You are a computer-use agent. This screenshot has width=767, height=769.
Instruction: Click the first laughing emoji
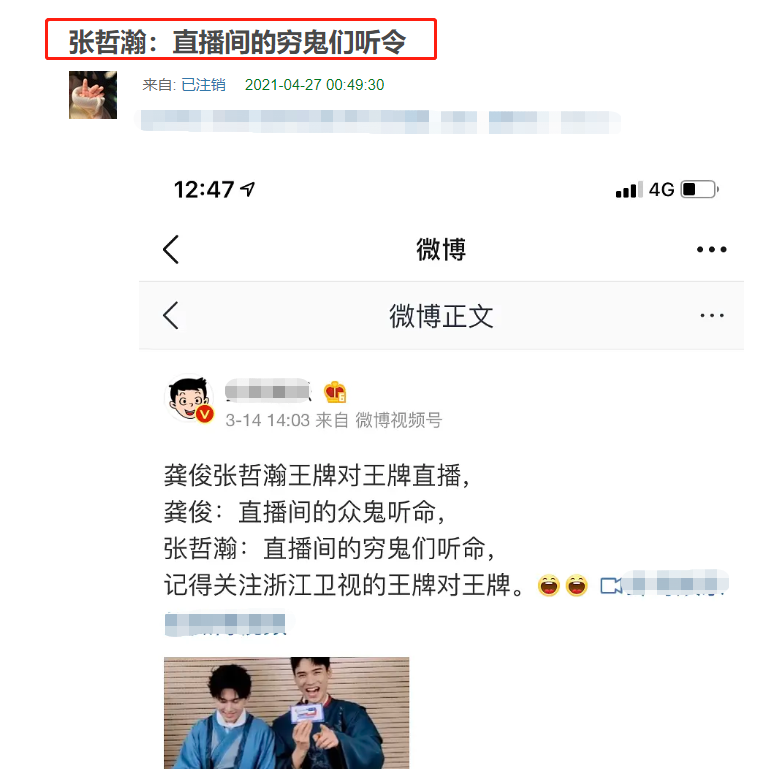pos(549,586)
